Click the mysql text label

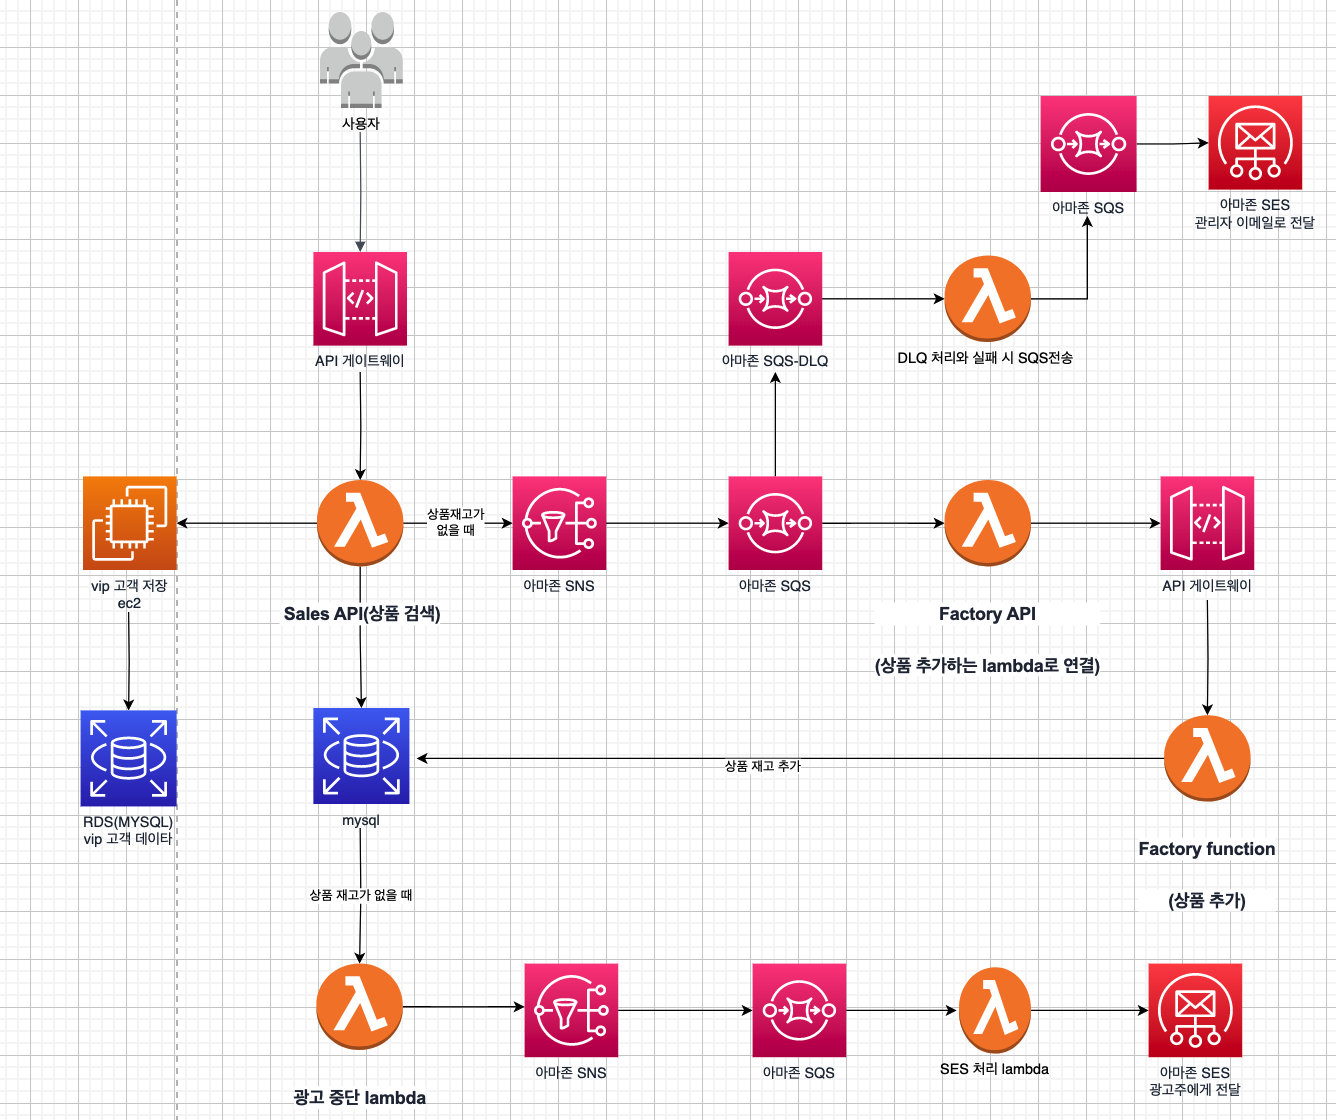coord(361,820)
